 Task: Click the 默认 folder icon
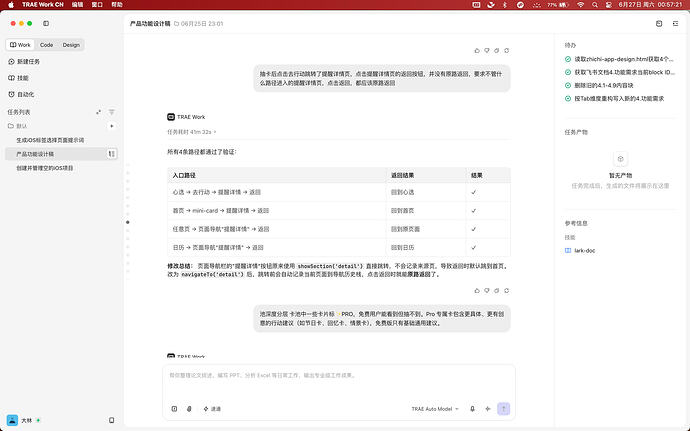[11, 126]
